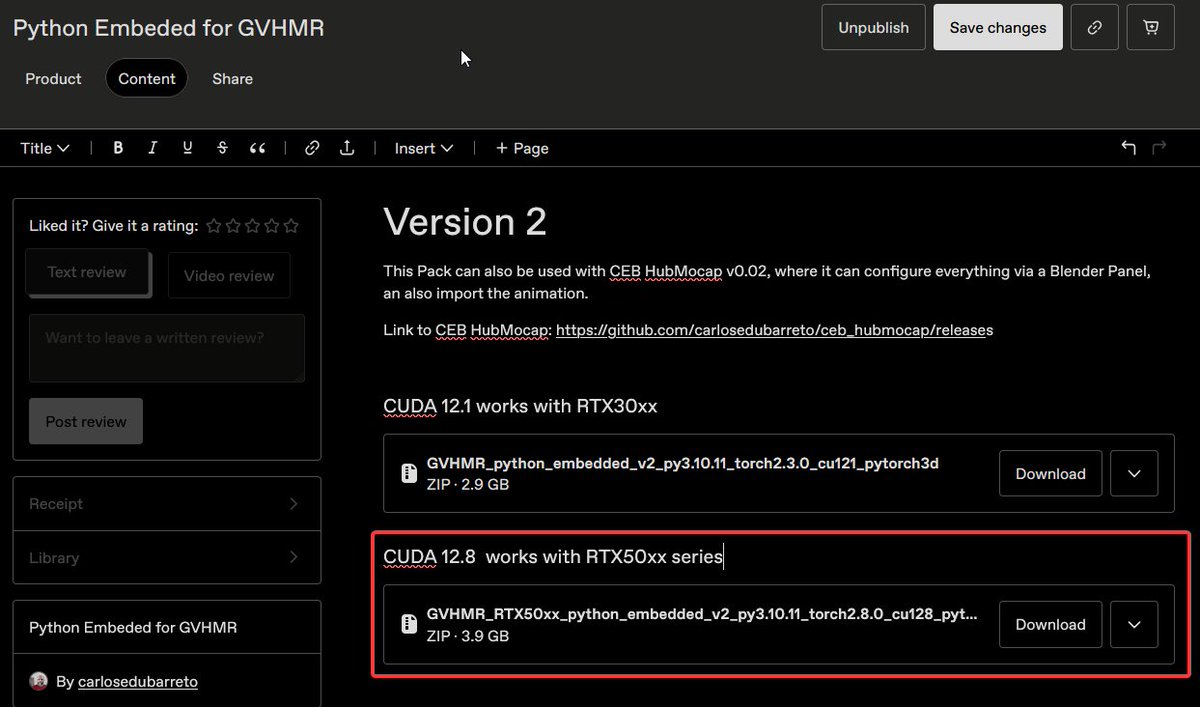Switch to the Product tab
The width and height of the screenshot is (1200, 707).
(53, 79)
